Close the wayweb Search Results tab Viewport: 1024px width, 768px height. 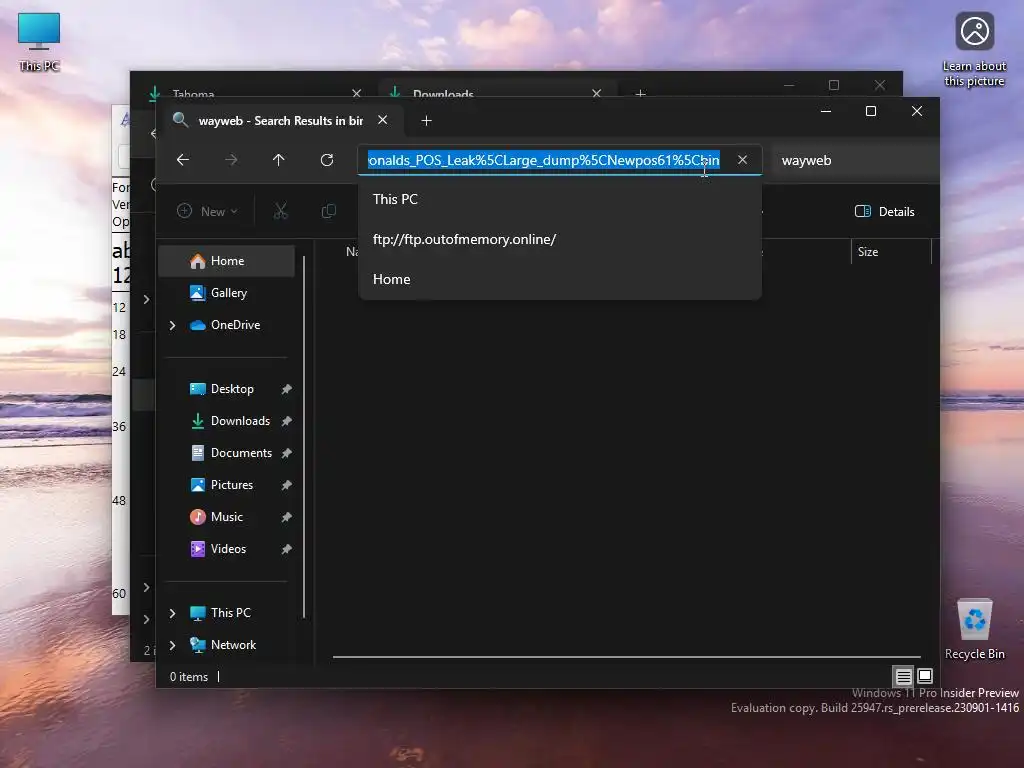click(x=383, y=120)
